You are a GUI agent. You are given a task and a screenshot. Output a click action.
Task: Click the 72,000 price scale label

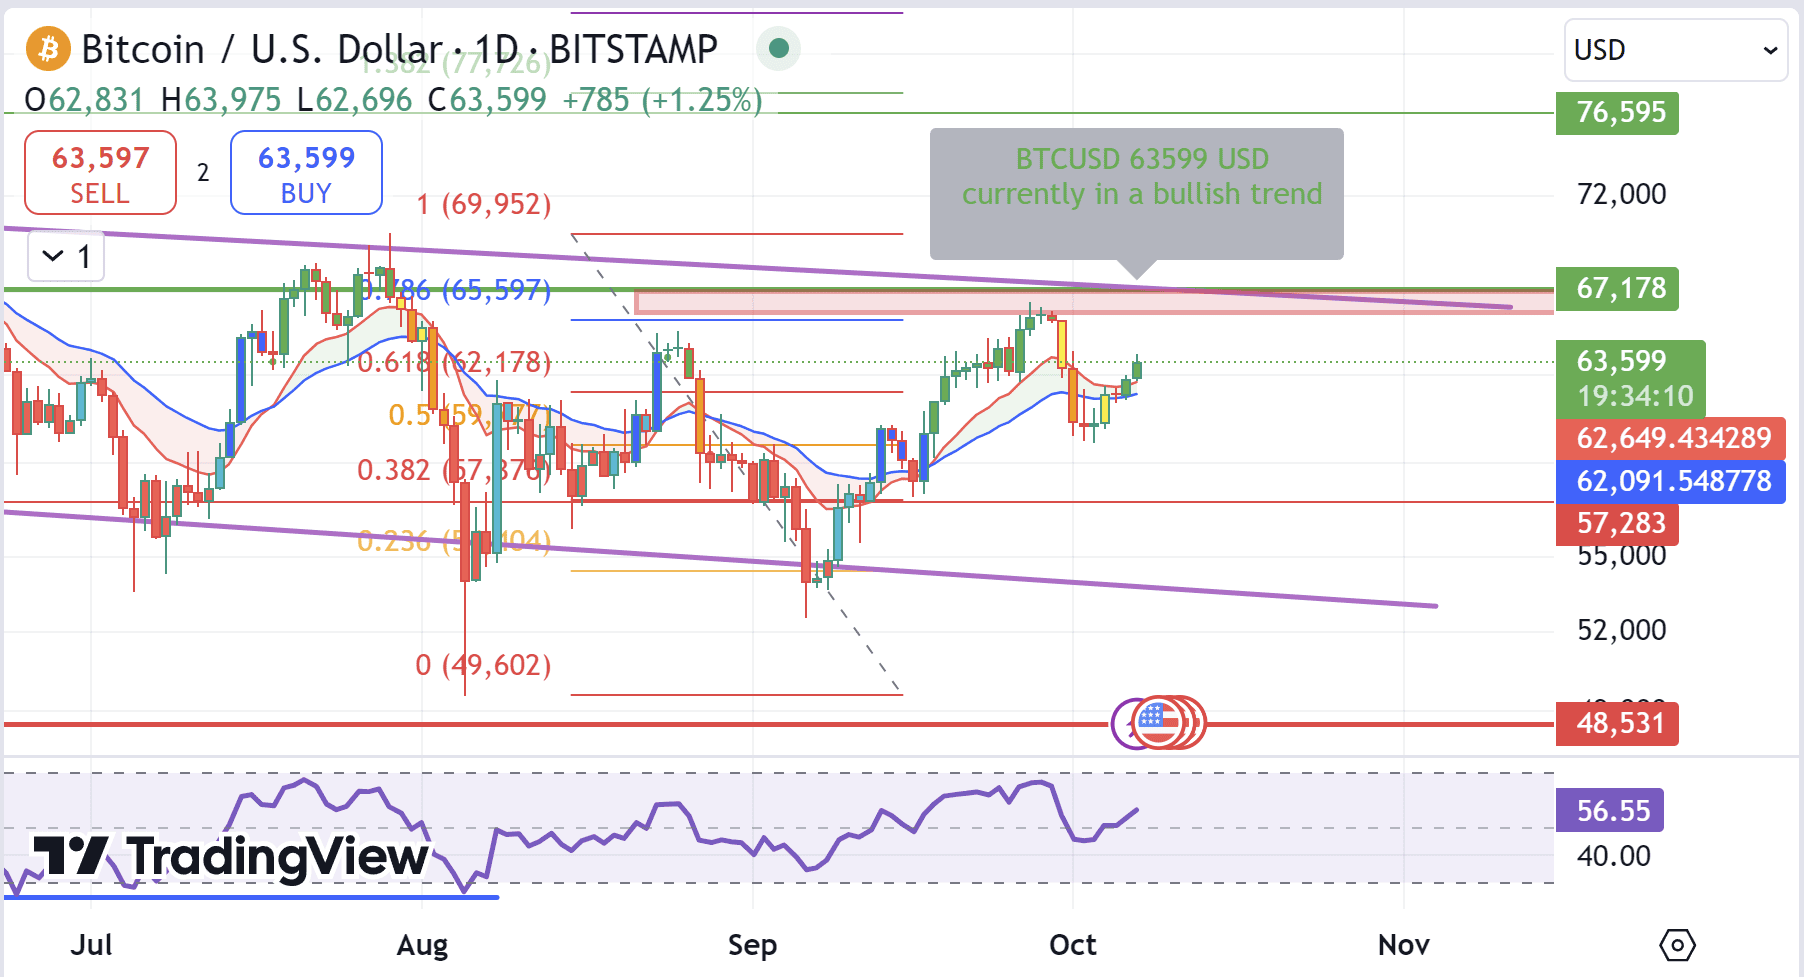1621,194
